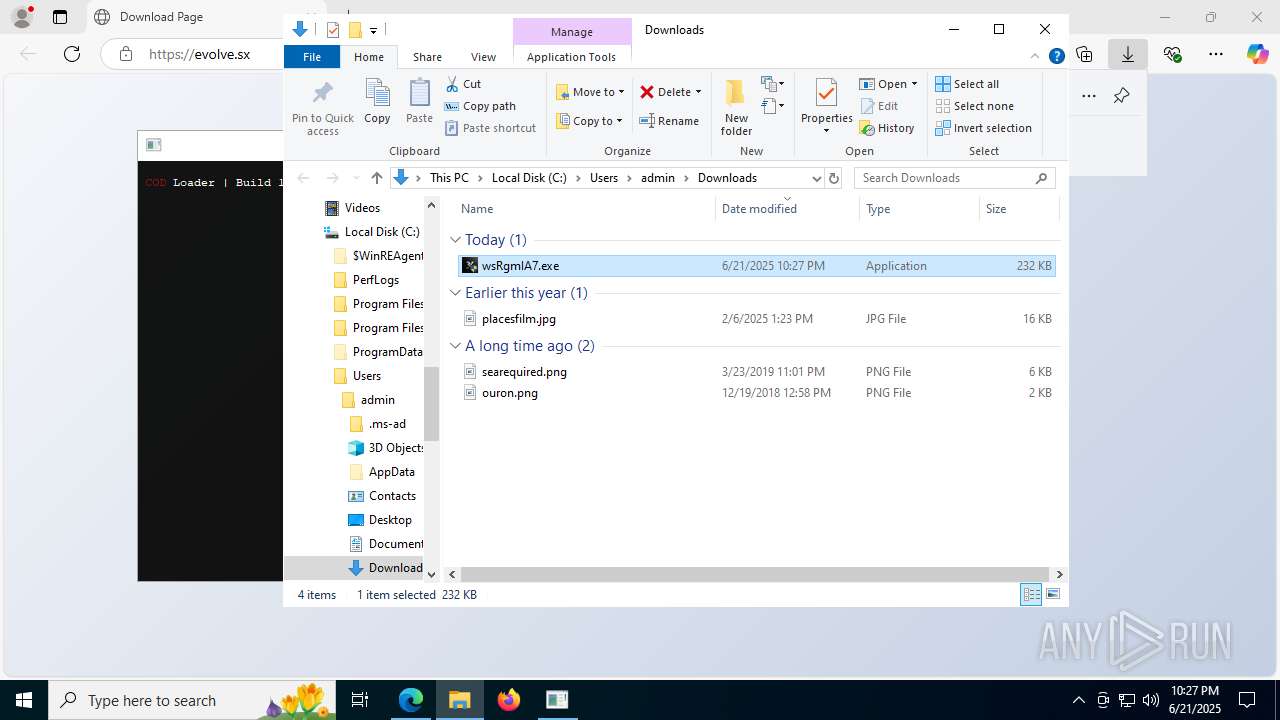Click Users in the address path
1280x720 pixels.
pos(604,178)
